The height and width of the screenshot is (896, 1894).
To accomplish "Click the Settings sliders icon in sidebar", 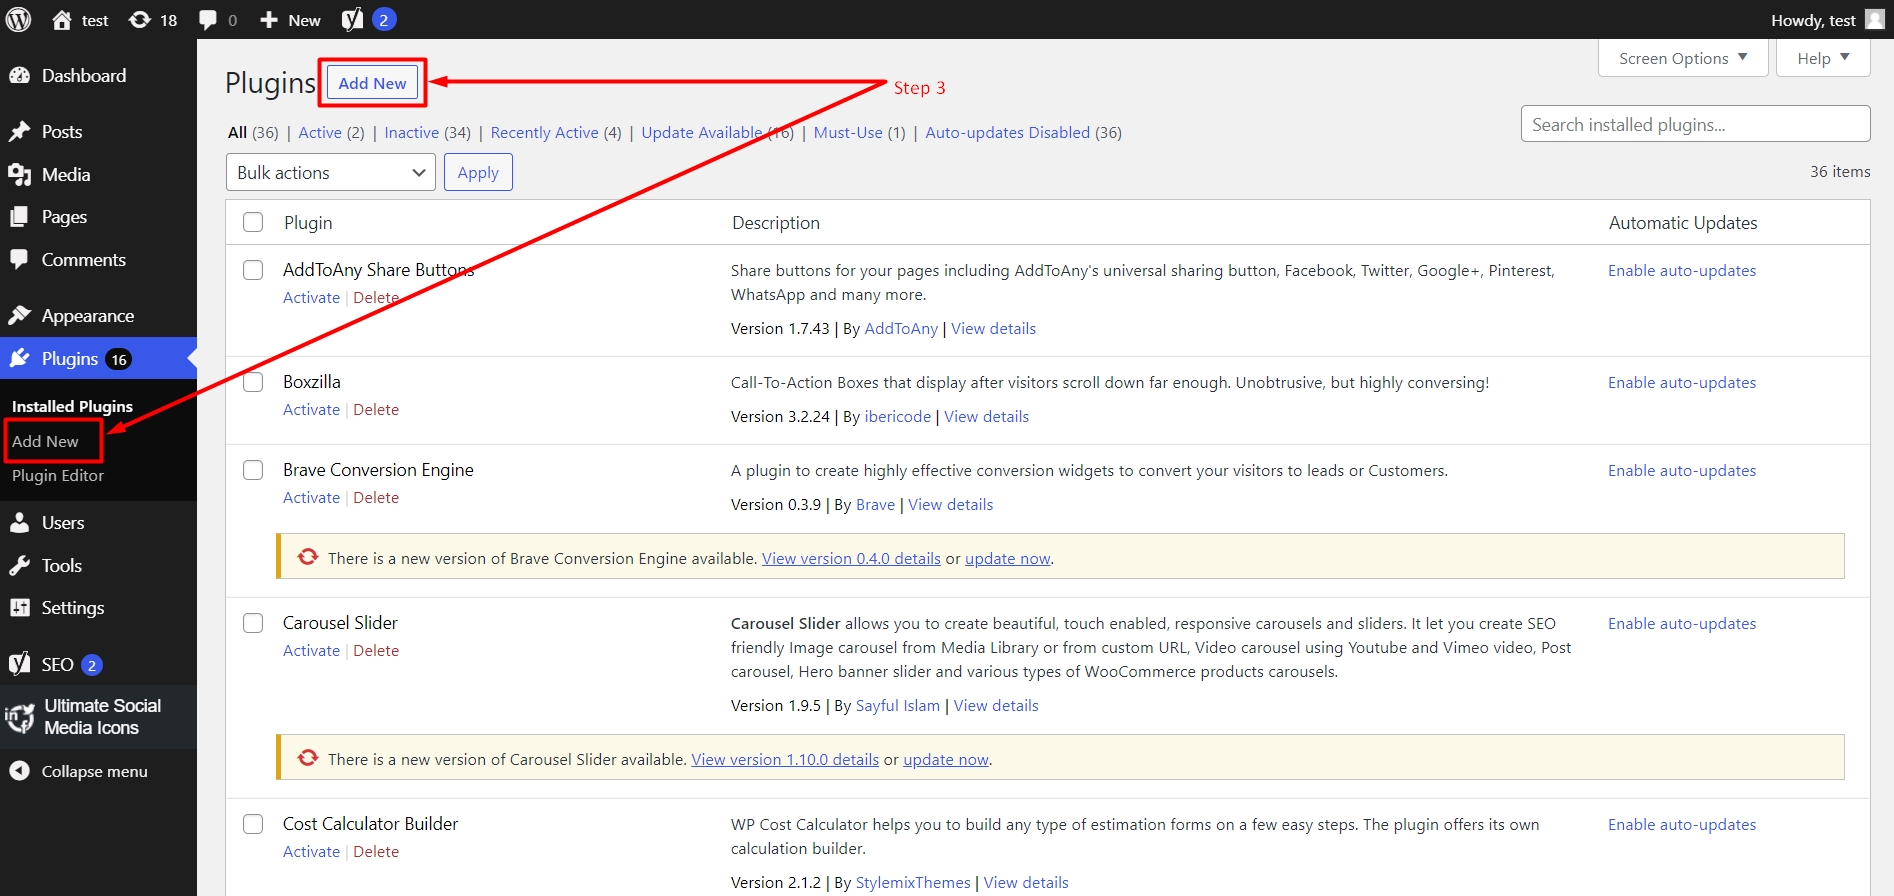I will [19, 608].
